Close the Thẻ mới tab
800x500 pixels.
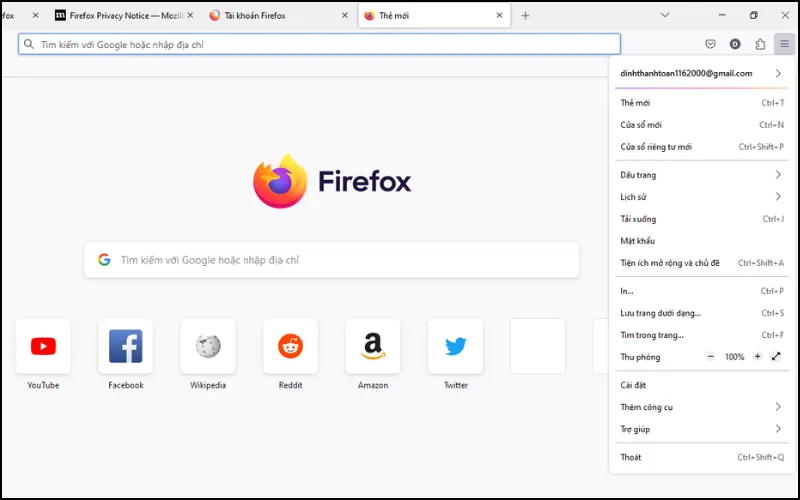tap(499, 15)
